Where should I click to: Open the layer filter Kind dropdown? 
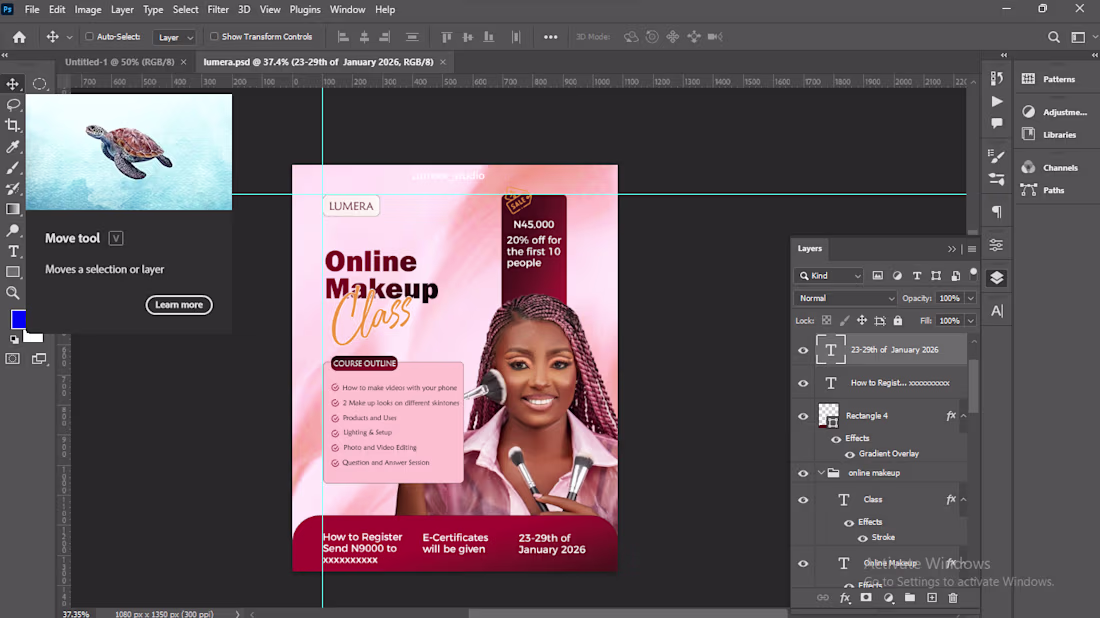pos(829,276)
